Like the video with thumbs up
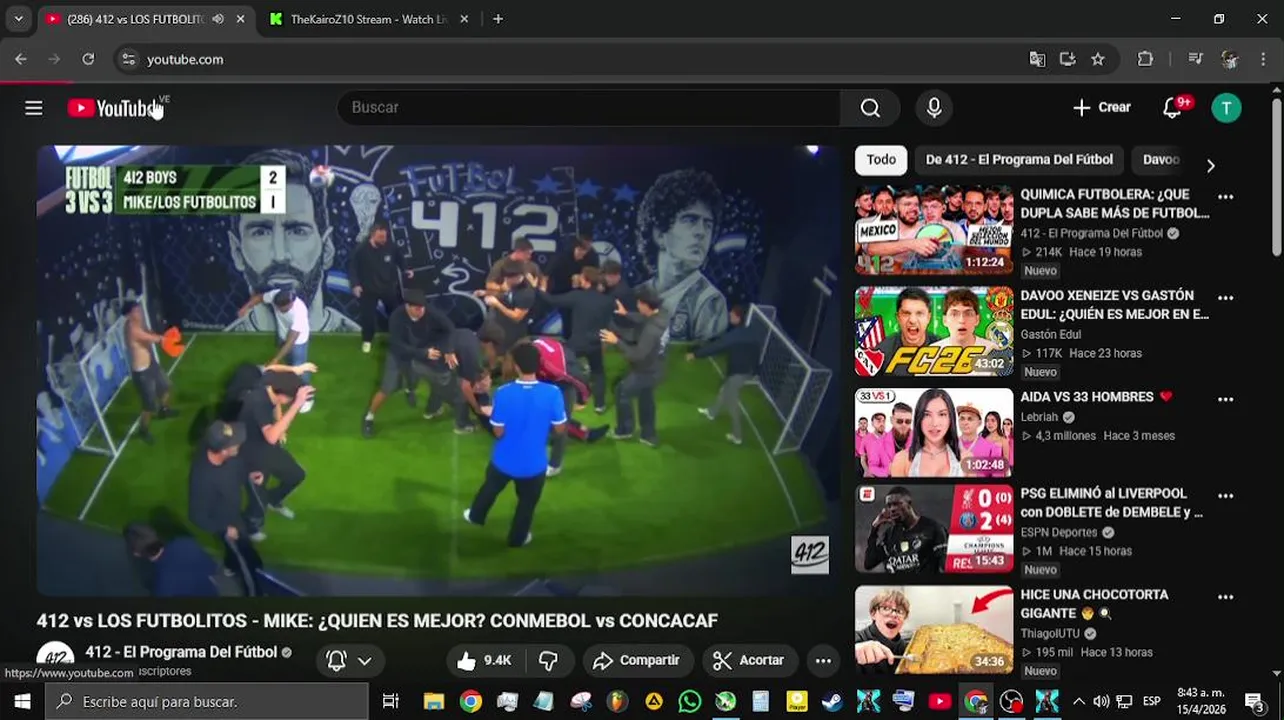This screenshot has height=720, width=1284. 483,660
